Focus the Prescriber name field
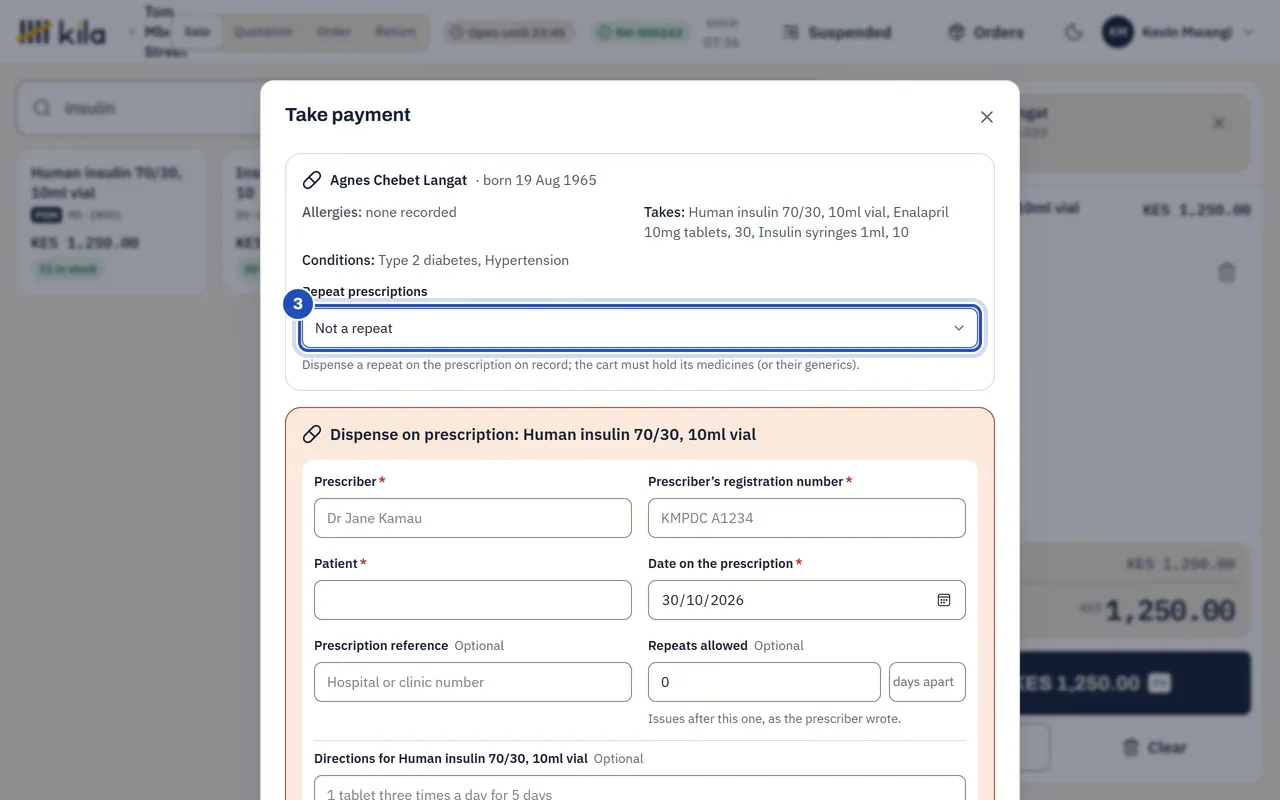 (473, 518)
